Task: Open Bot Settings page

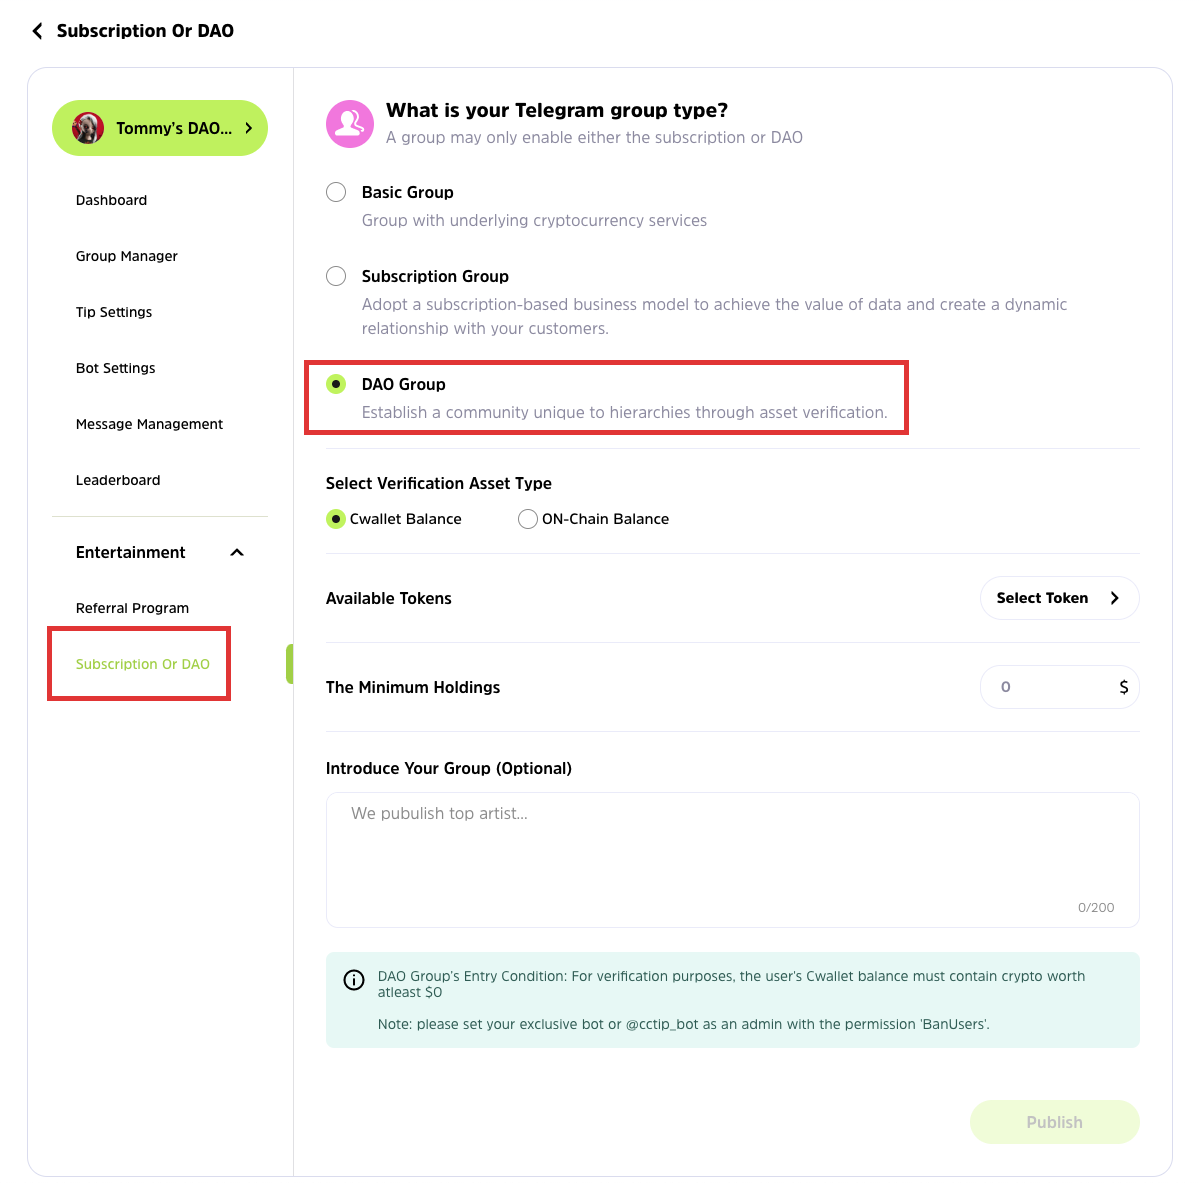Action: [x=116, y=368]
